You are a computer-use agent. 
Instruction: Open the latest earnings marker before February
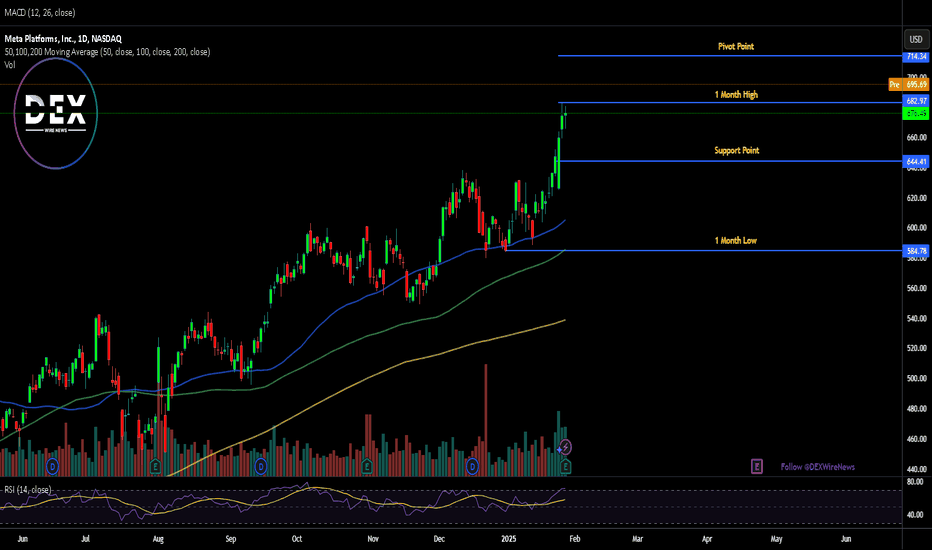coord(565,467)
